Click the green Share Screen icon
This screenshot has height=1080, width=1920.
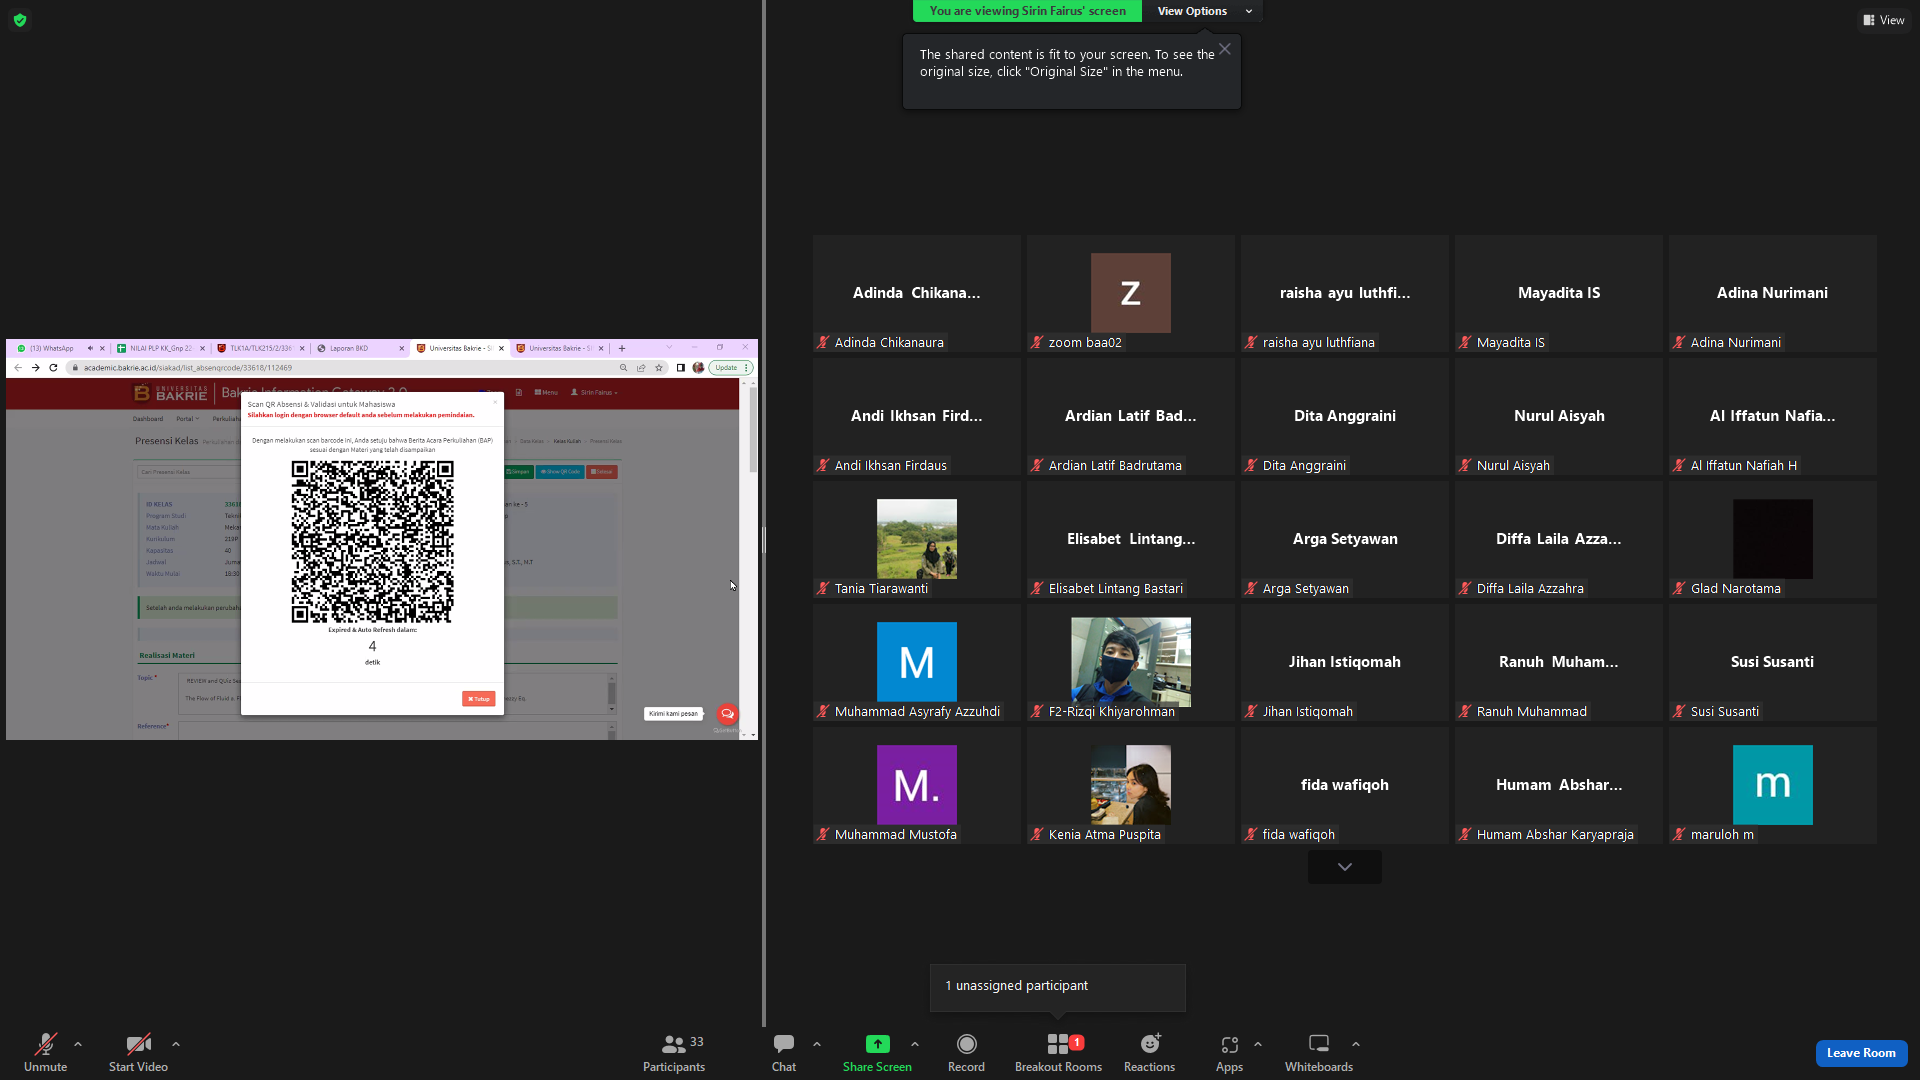877,1044
